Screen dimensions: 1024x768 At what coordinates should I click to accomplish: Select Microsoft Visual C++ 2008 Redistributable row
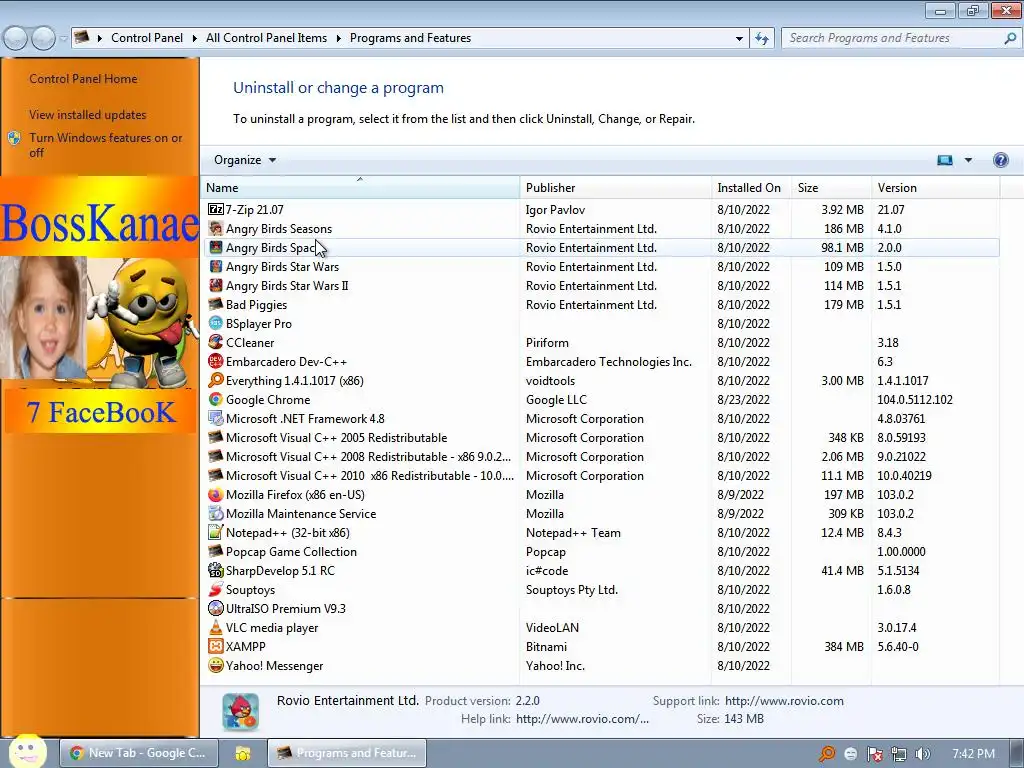click(601, 456)
